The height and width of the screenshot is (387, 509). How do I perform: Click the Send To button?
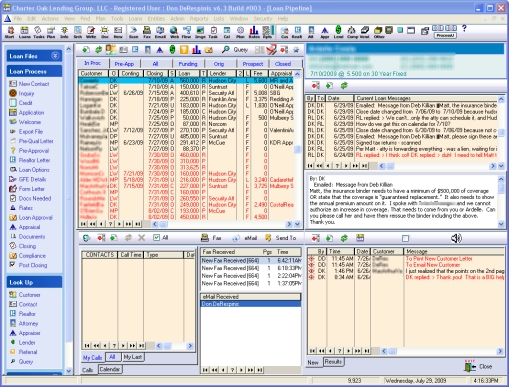tap(280, 238)
